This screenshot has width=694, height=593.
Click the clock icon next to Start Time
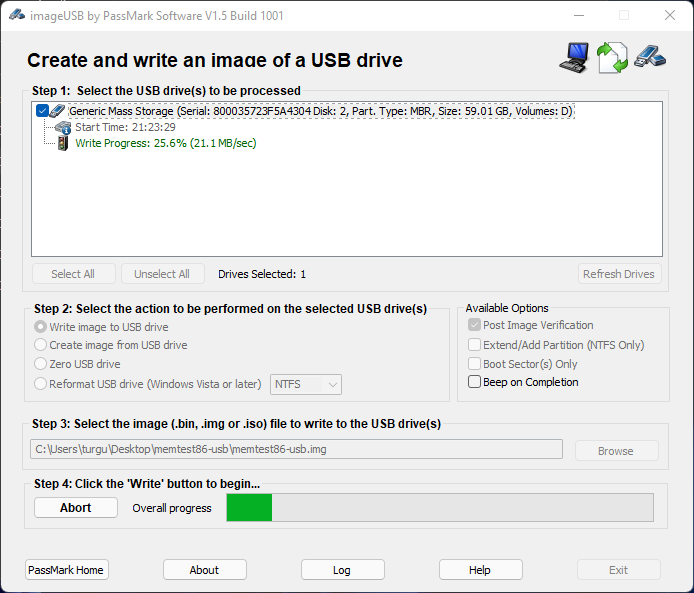coord(63,127)
